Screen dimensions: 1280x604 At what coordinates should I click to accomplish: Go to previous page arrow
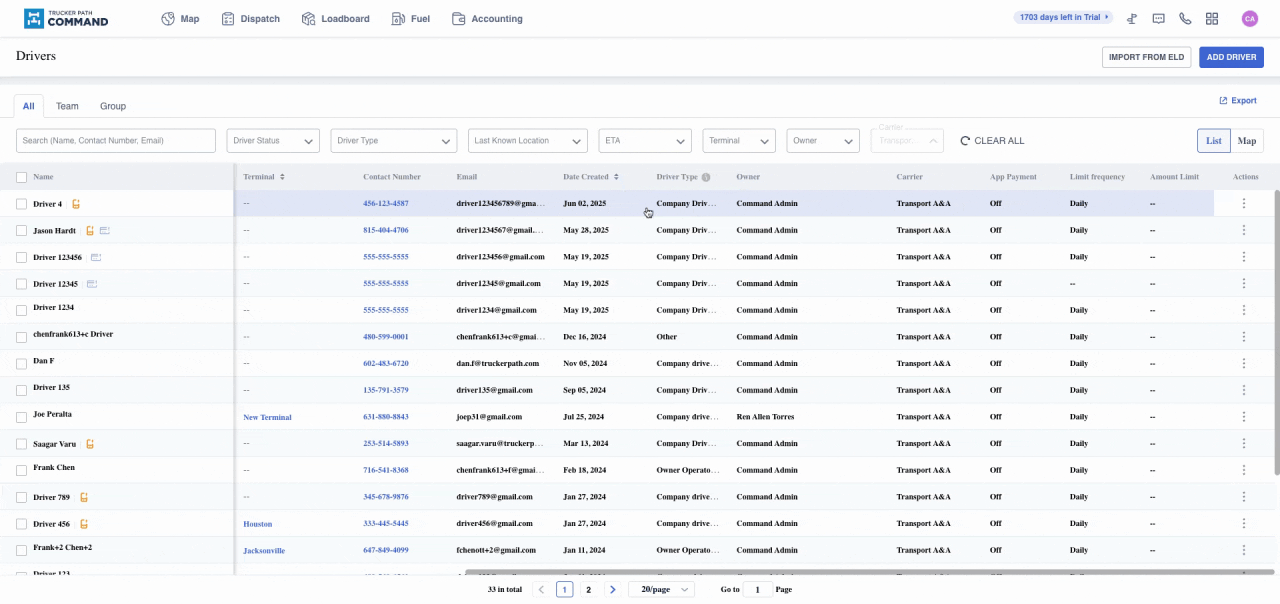click(x=541, y=590)
